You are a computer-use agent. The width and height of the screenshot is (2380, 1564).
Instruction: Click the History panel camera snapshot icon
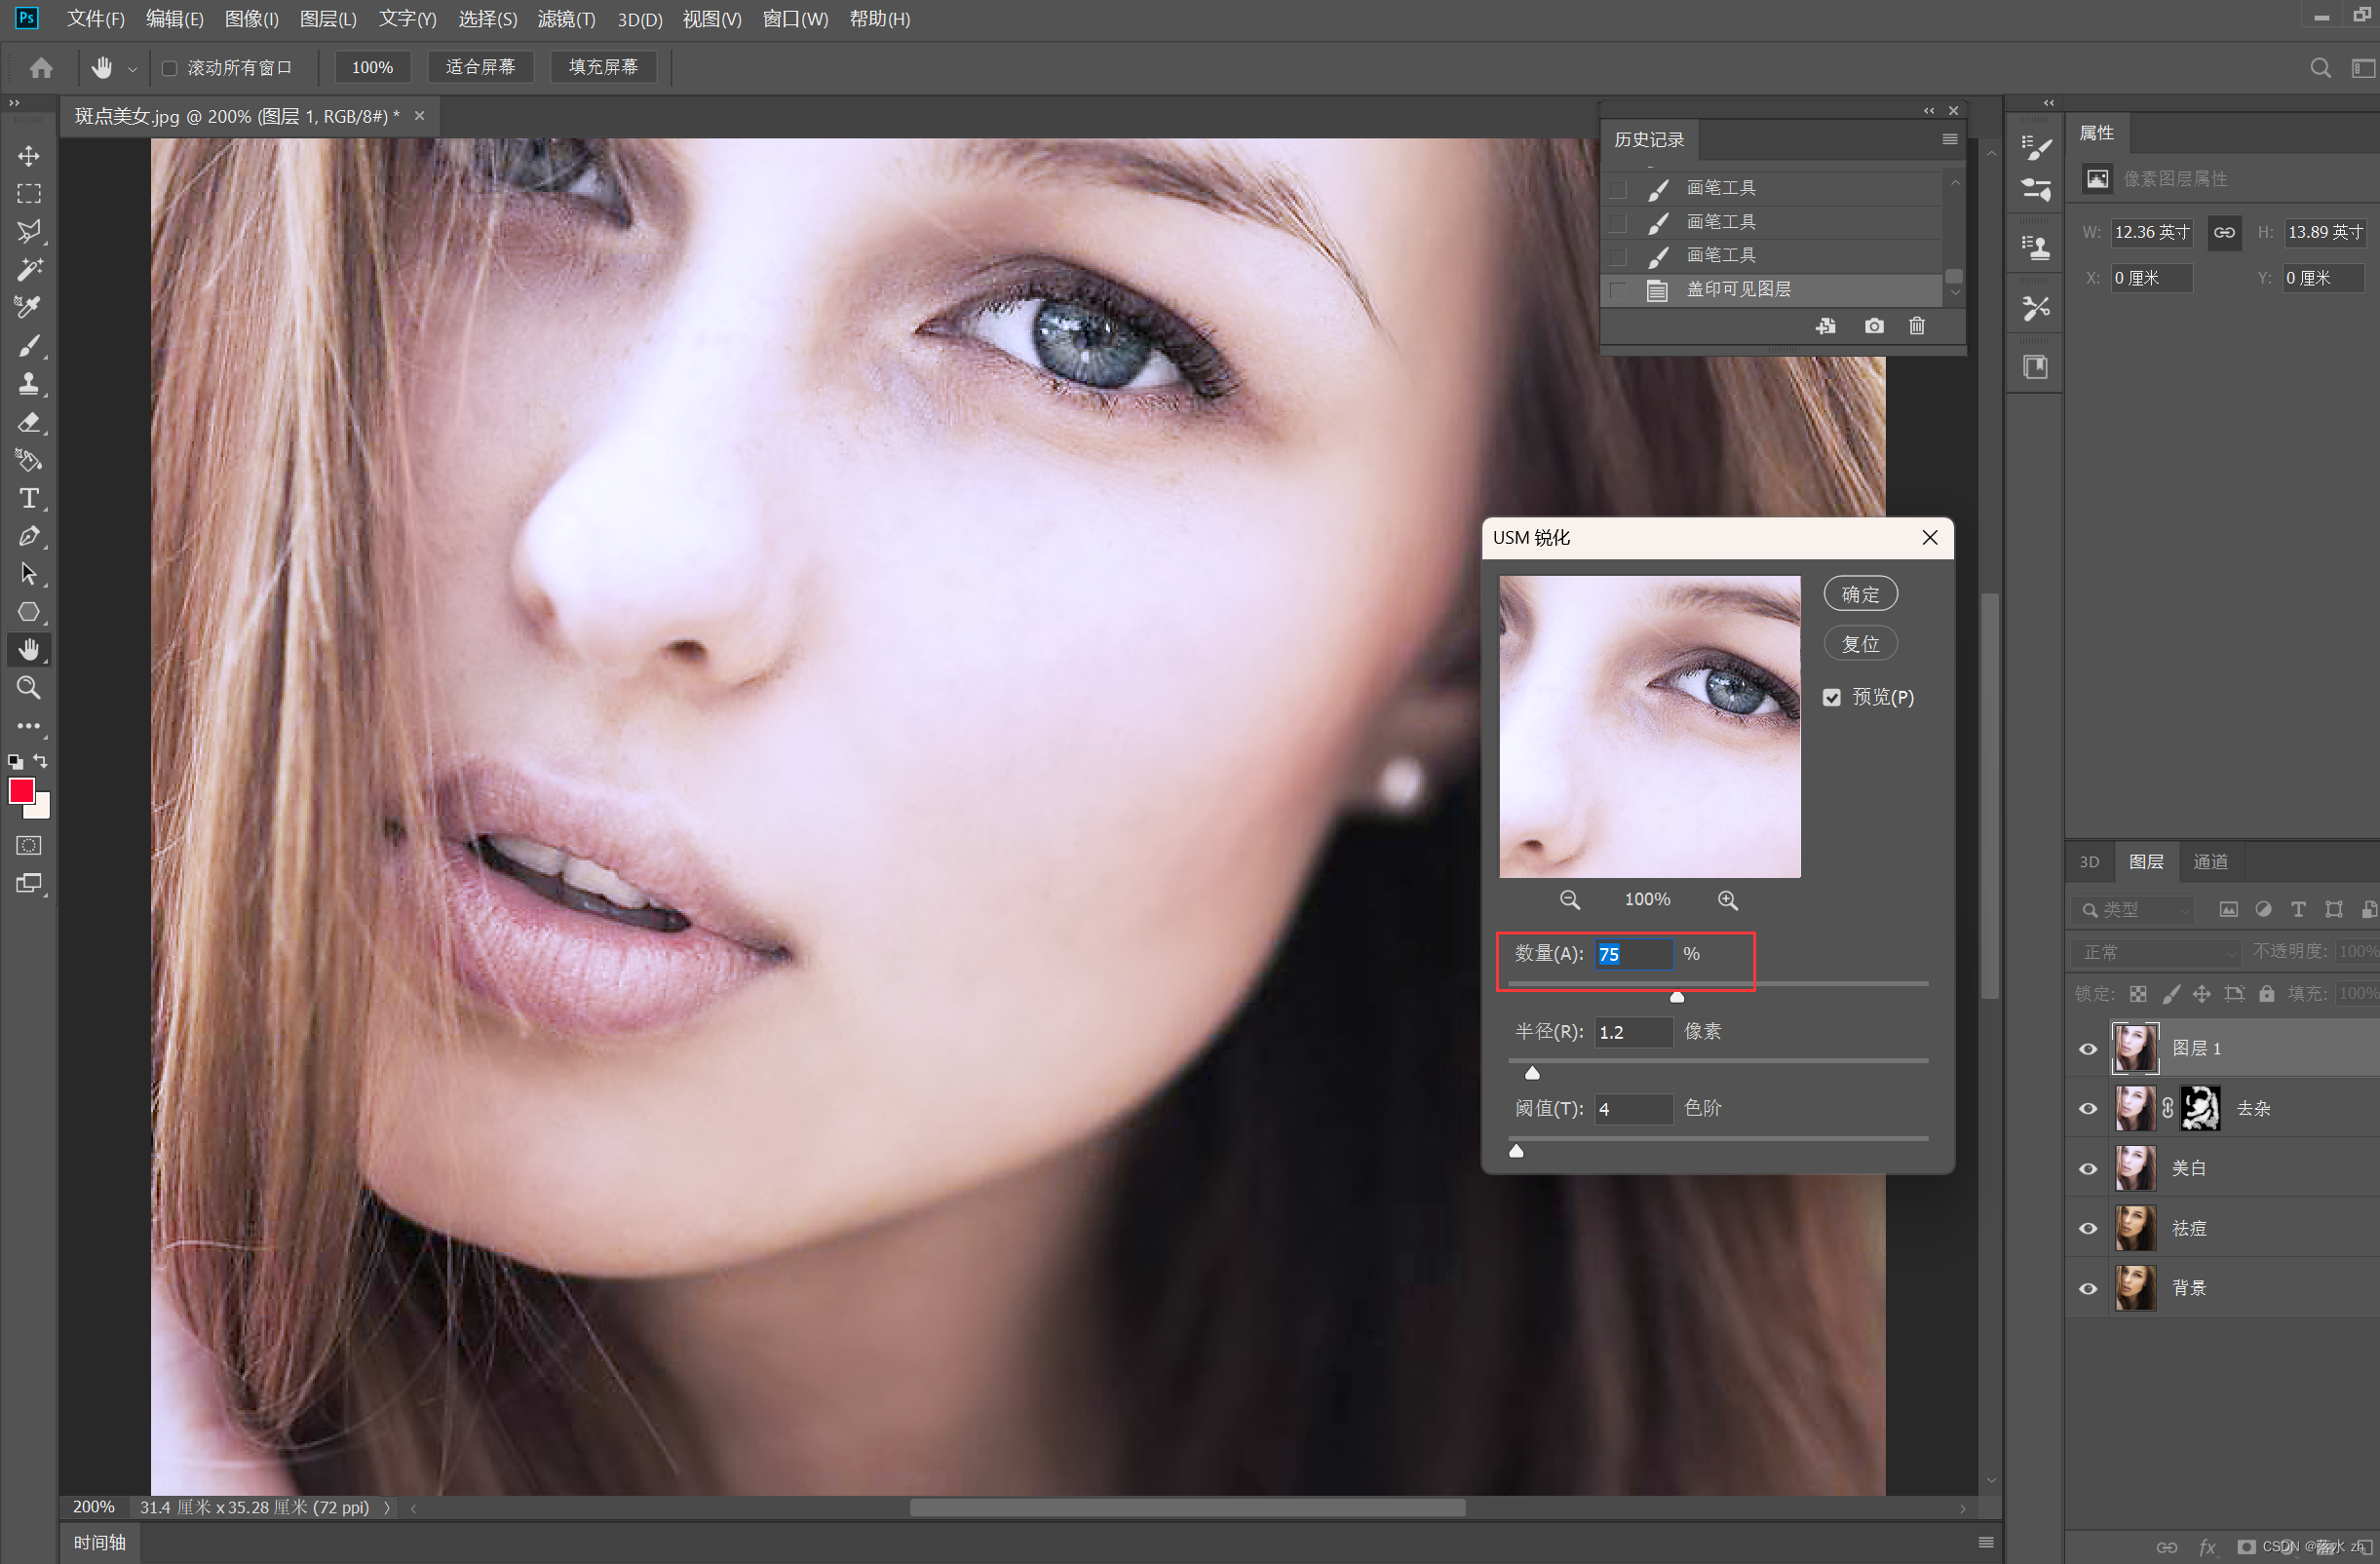(1873, 326)
